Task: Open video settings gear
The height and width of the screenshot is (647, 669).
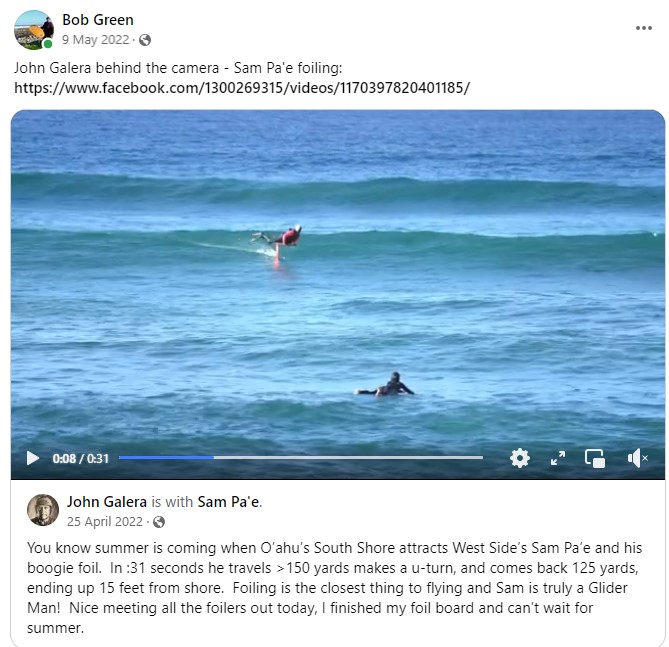Action: (520, 458)
